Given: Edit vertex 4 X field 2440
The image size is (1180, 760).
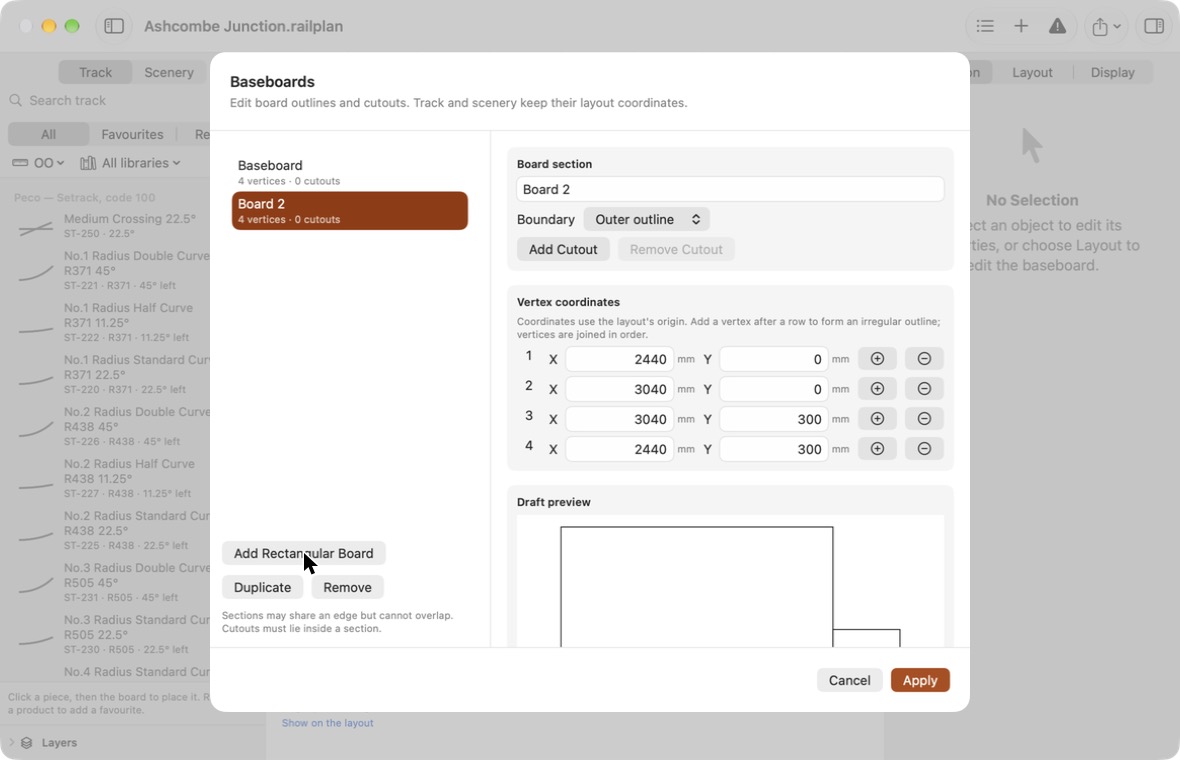Looking at the screenshot, I should [x=619, y=449].
